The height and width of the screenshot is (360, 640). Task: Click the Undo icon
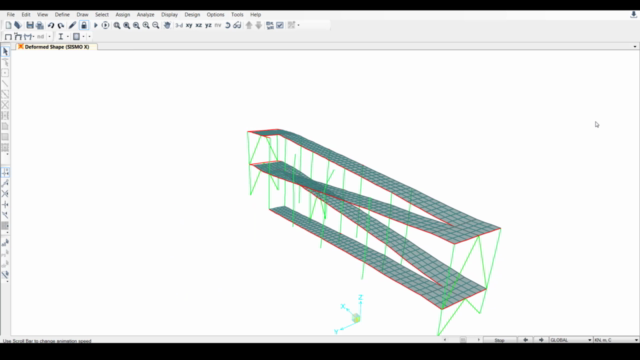click(x=51, y=25)
